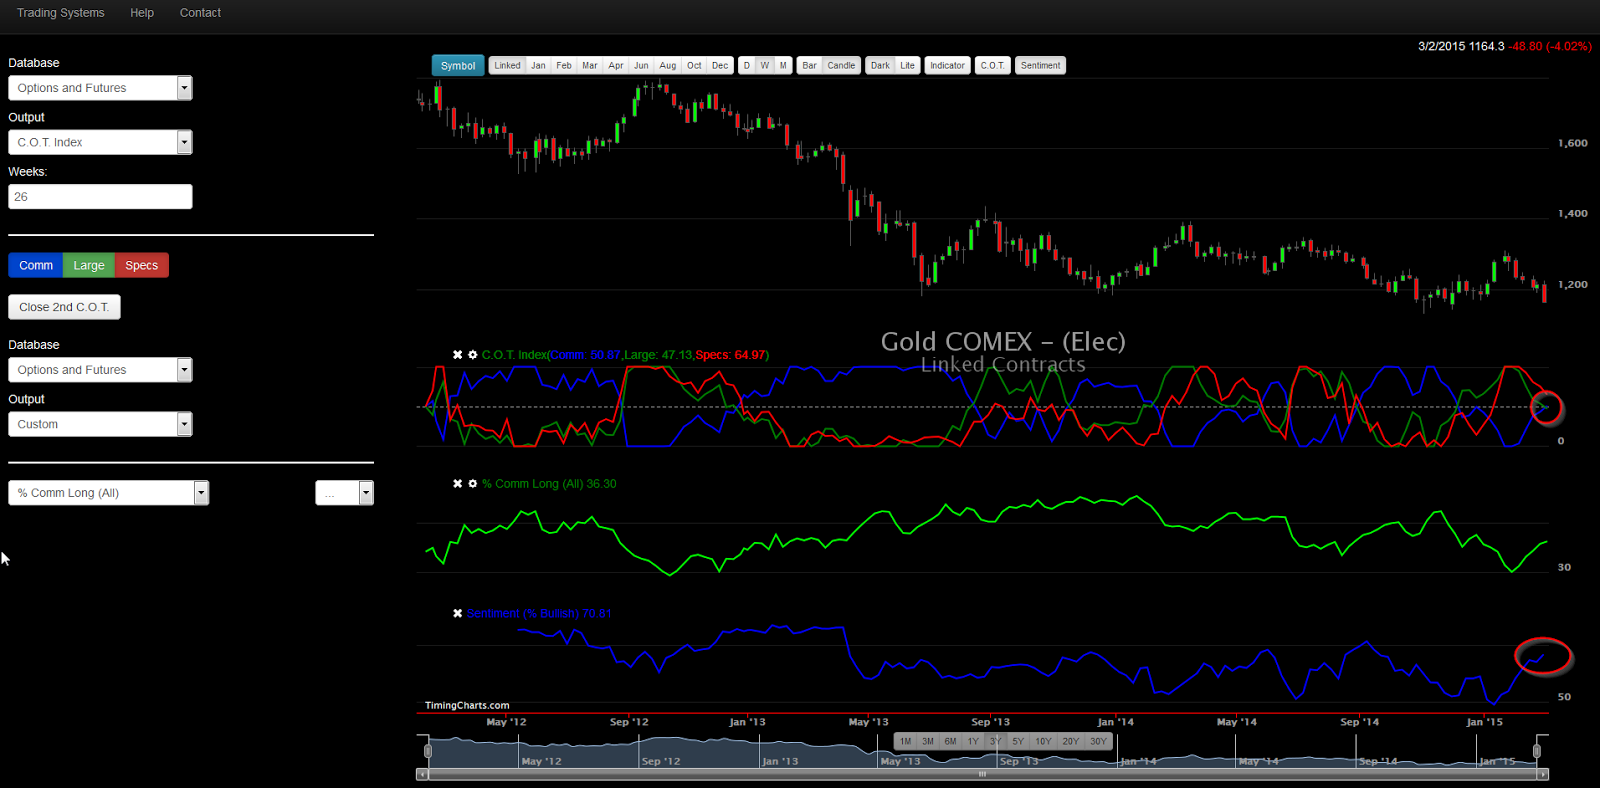Open the Custom Output dropdown
1600x788 pixels.
(100, 424)
